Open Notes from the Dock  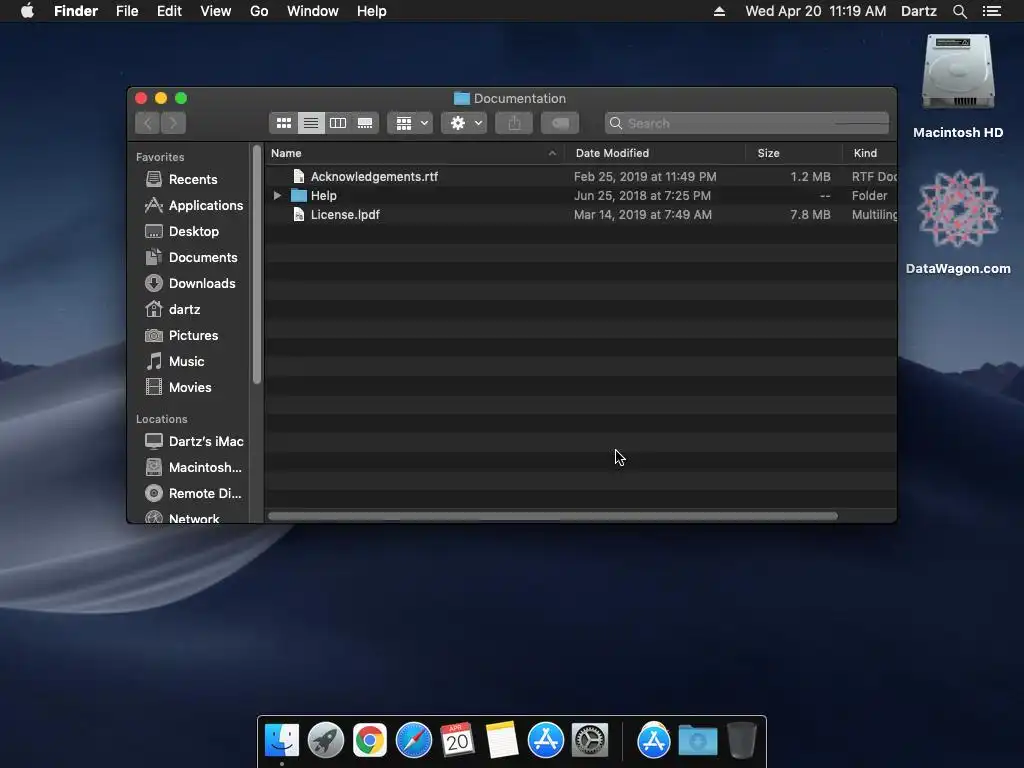coord(502,740)
